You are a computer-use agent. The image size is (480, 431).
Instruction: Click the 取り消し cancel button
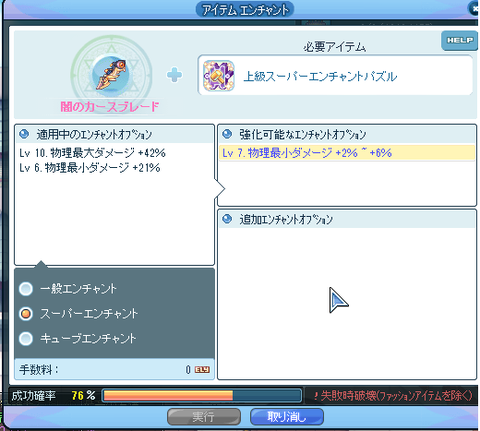coord(287,417)
